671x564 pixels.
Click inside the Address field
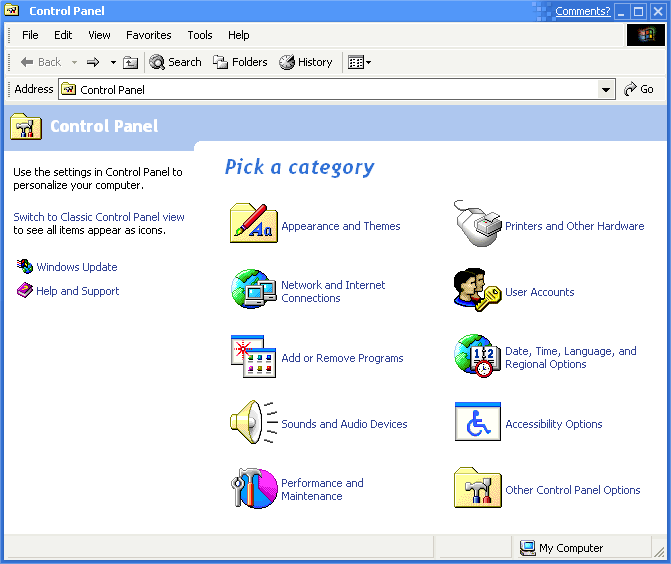coord(336,89)
